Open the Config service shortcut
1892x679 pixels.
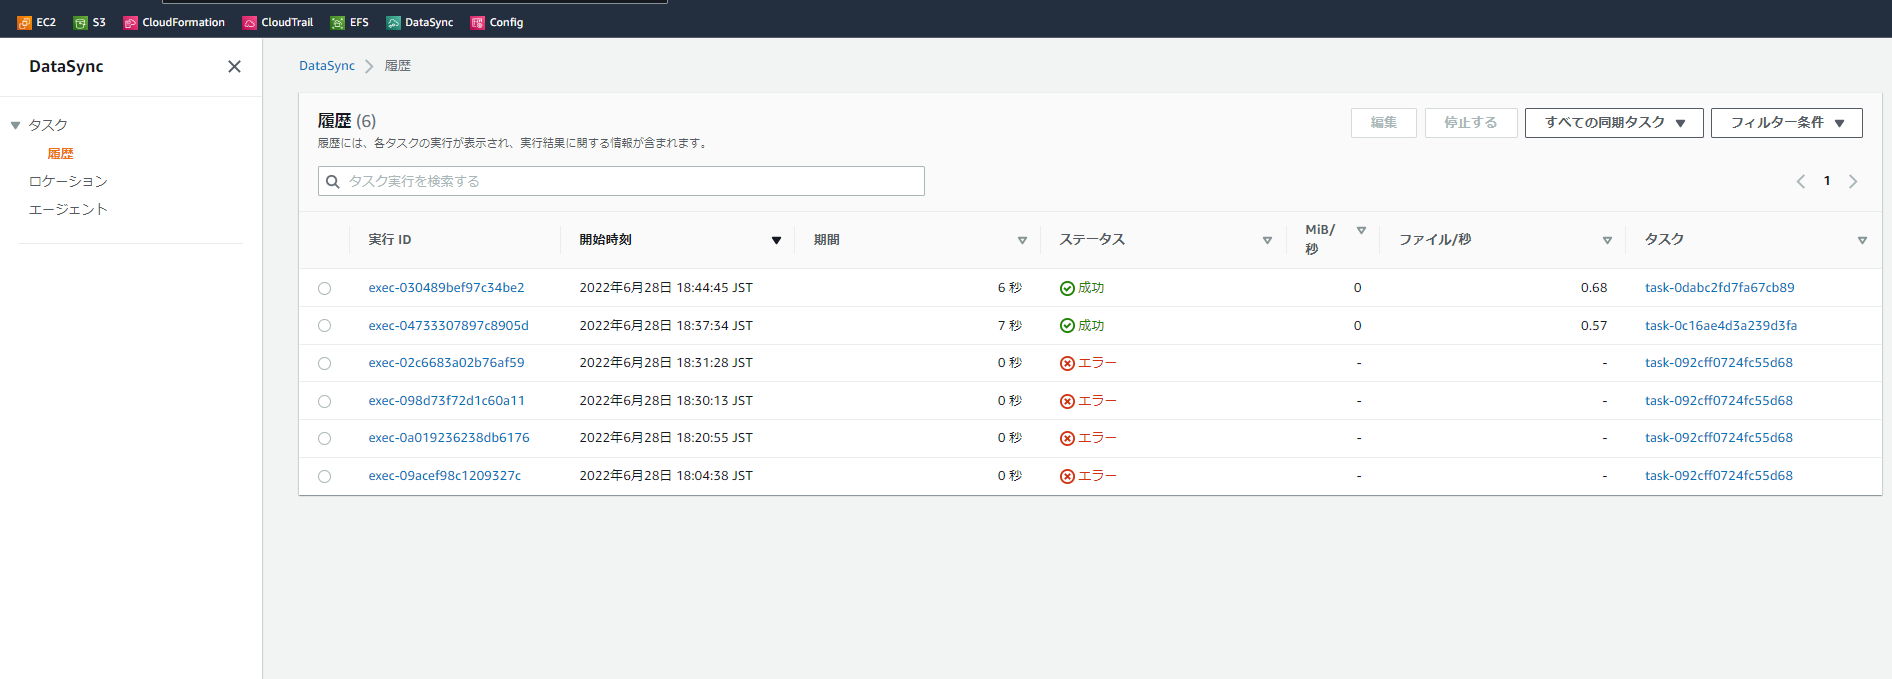497,22
